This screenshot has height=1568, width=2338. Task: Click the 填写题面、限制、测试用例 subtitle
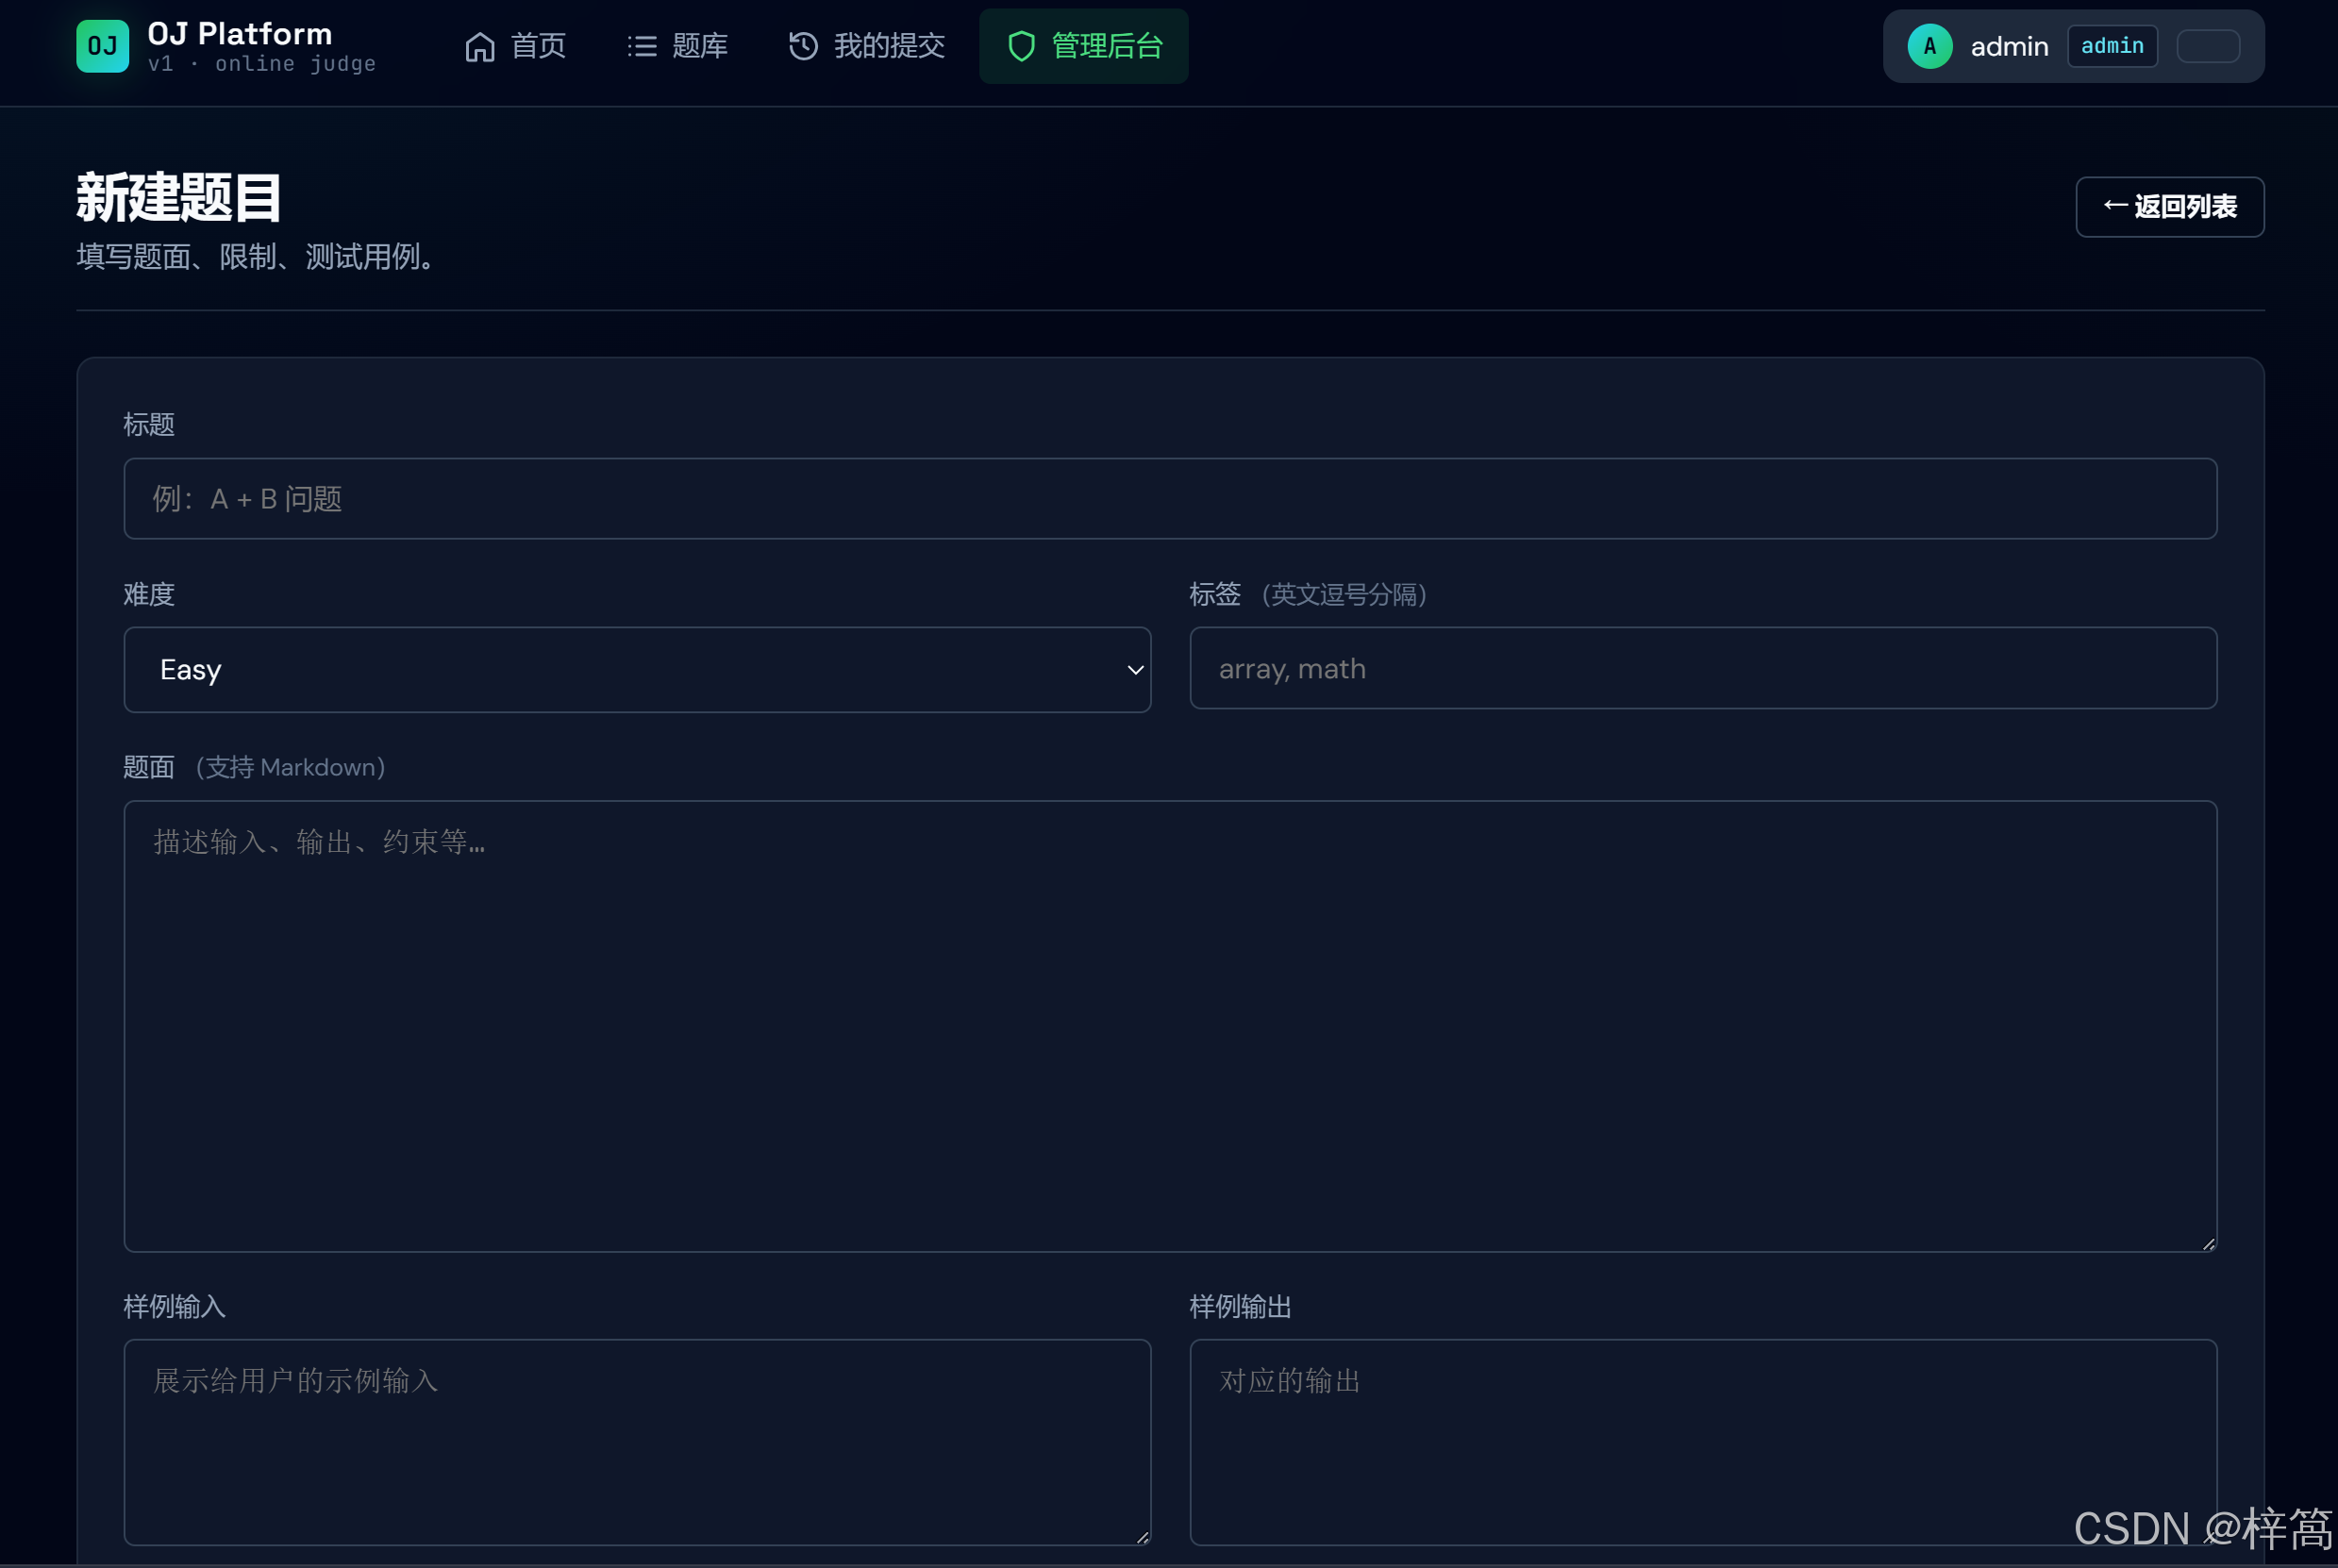pyautogui.click(x=258, y=257)
